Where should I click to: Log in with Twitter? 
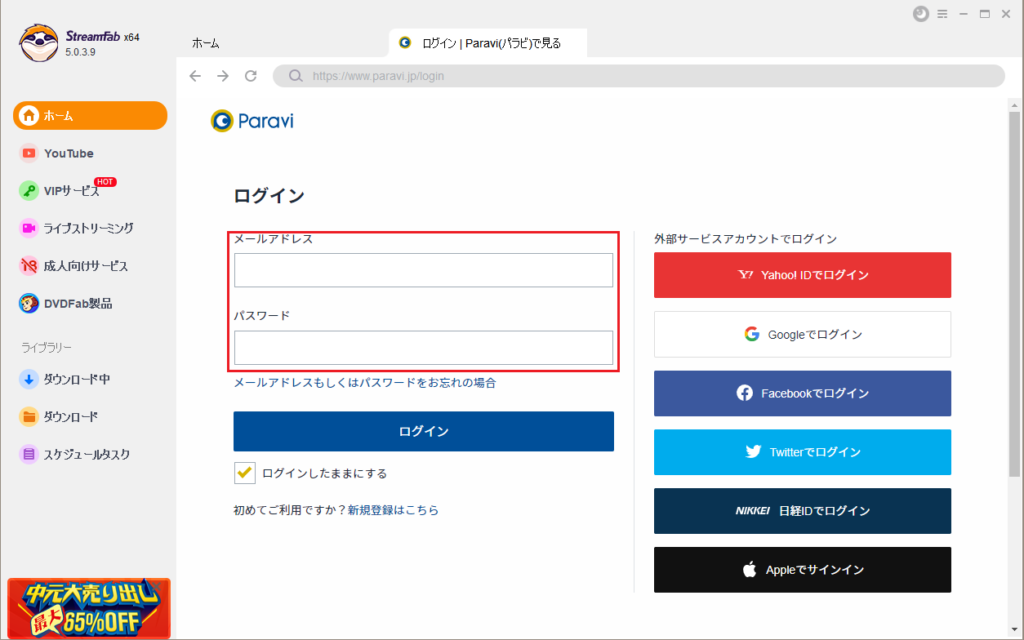(x=803, y=452)
